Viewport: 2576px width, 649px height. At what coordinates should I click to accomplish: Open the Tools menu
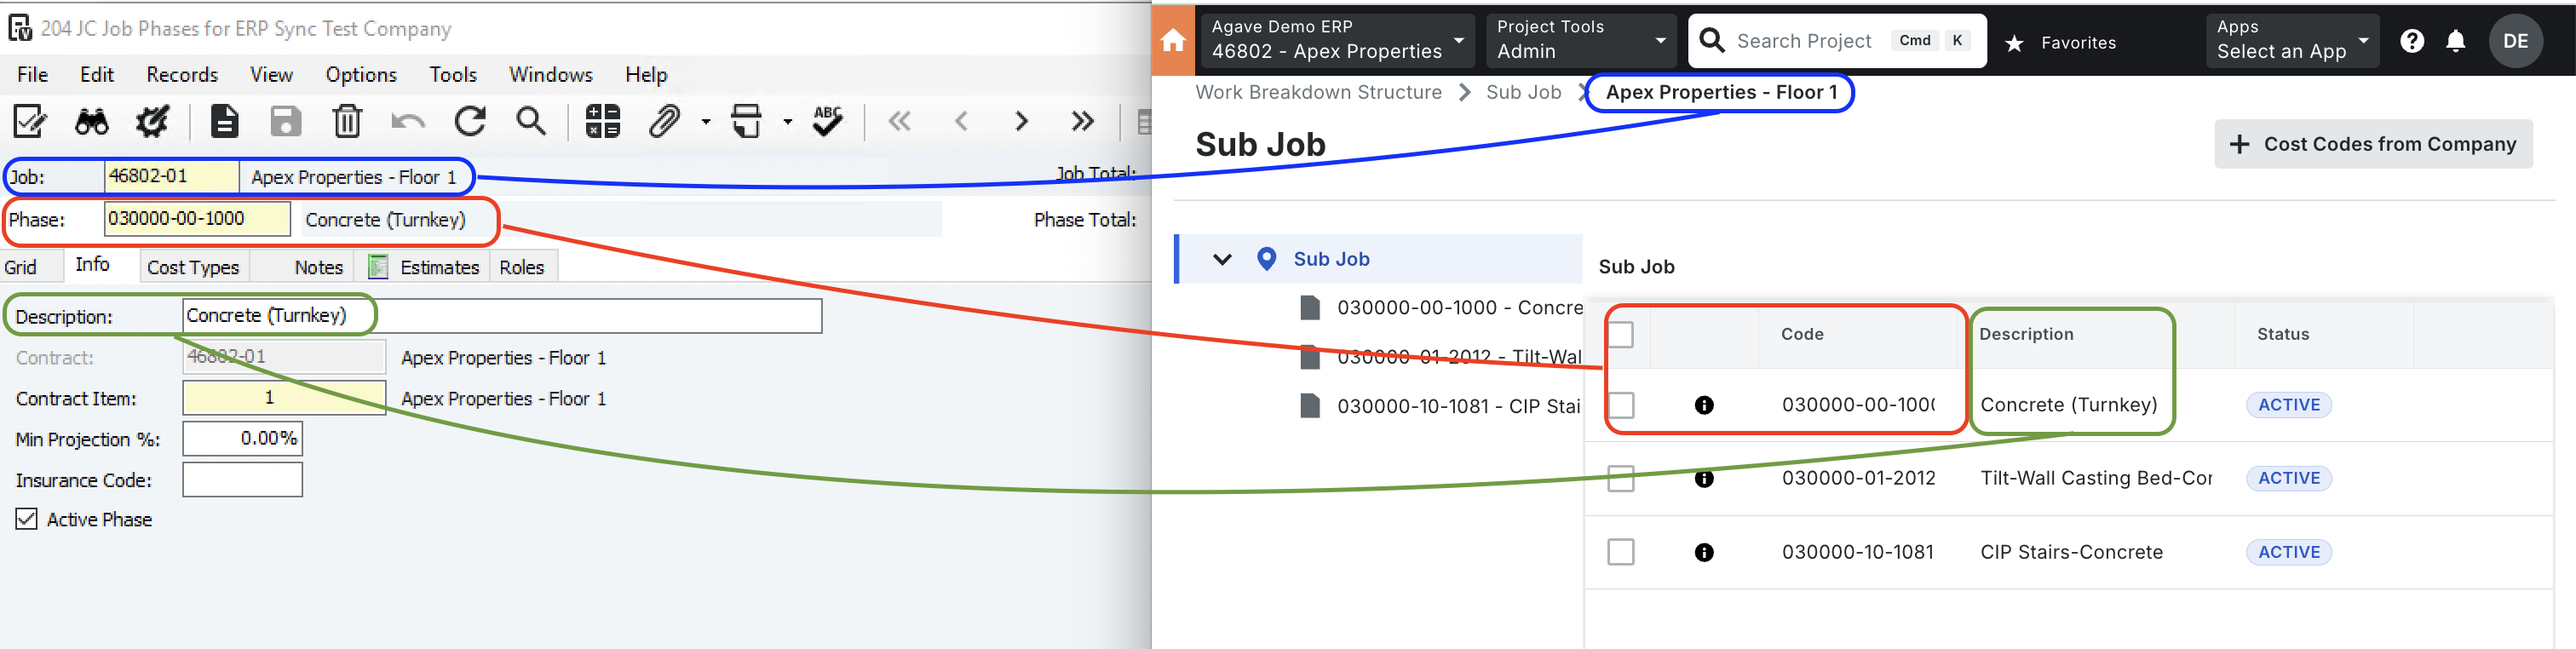(453, 75)
